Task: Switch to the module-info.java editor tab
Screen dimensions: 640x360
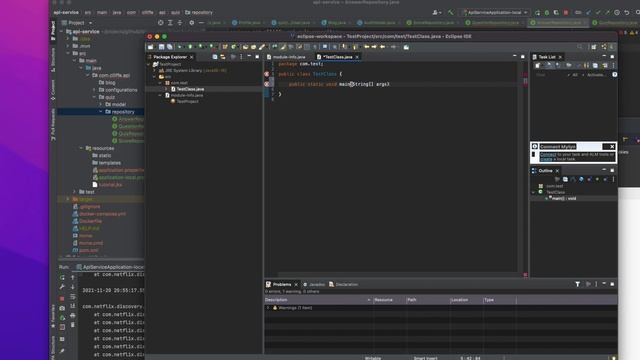Action: coord(286,57)
